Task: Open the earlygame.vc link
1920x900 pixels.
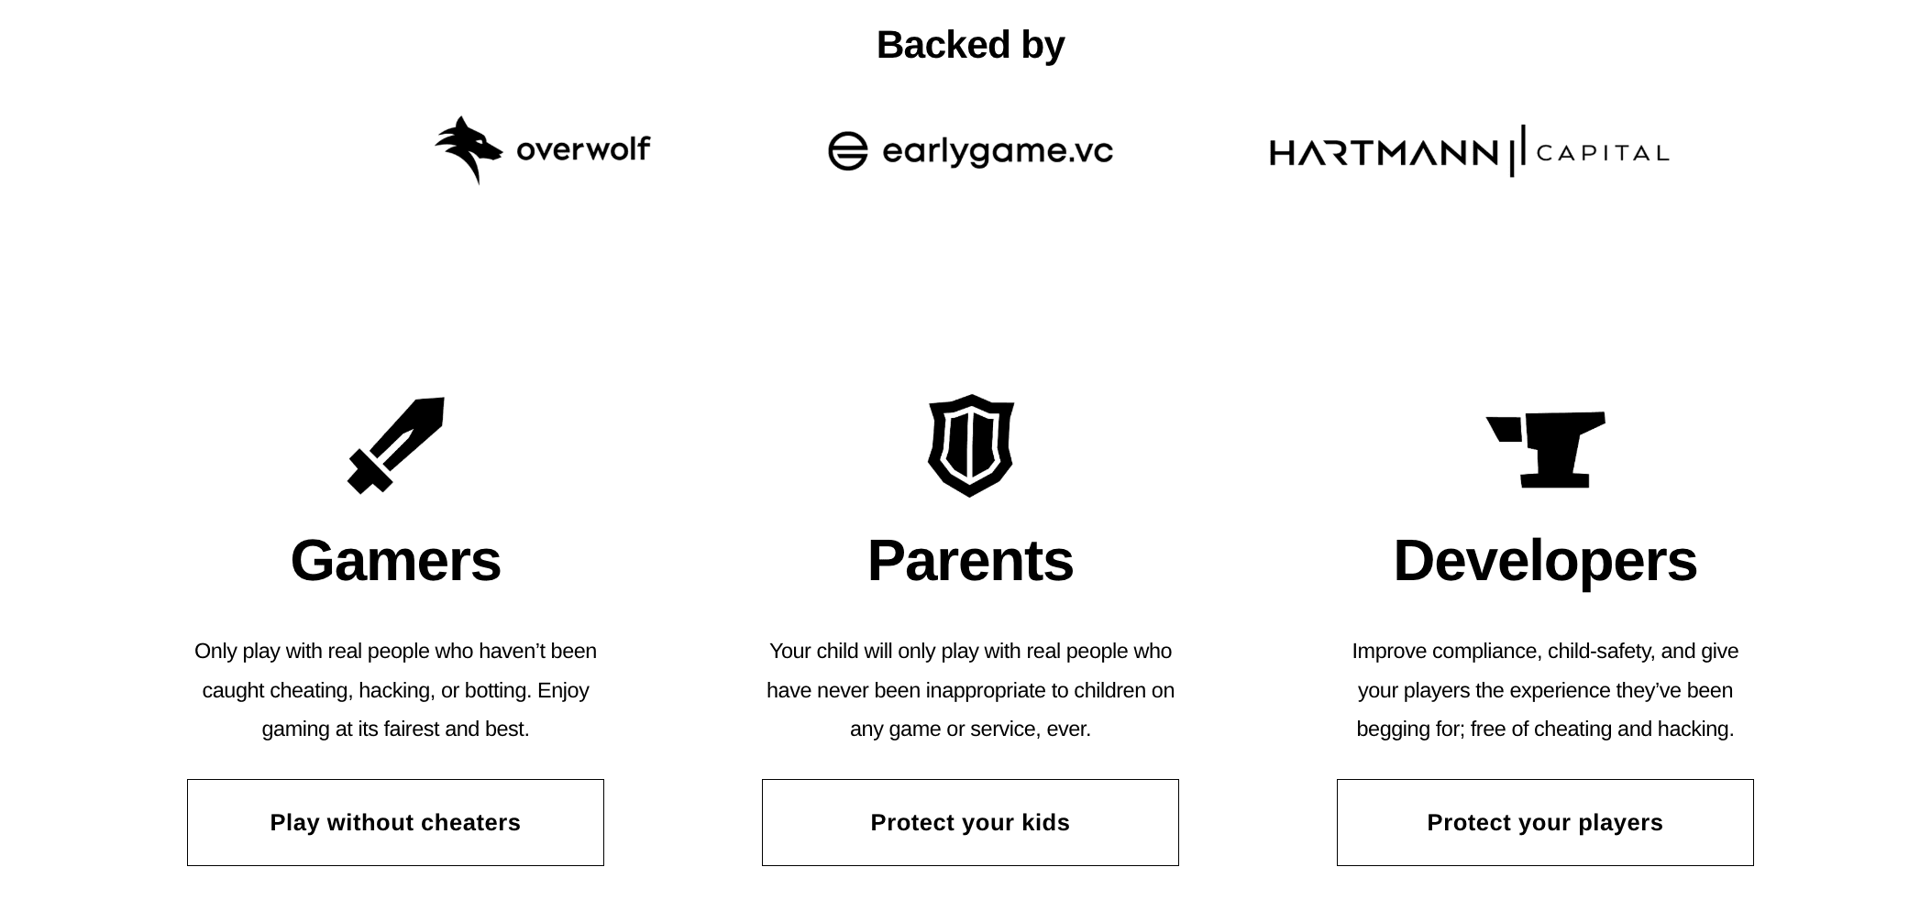Action: 972,150
